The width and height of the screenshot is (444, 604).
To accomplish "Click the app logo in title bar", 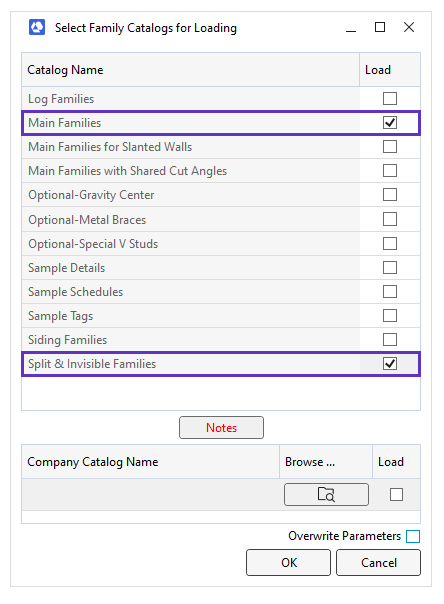I will pyautogui.click(x=37, y=27).
